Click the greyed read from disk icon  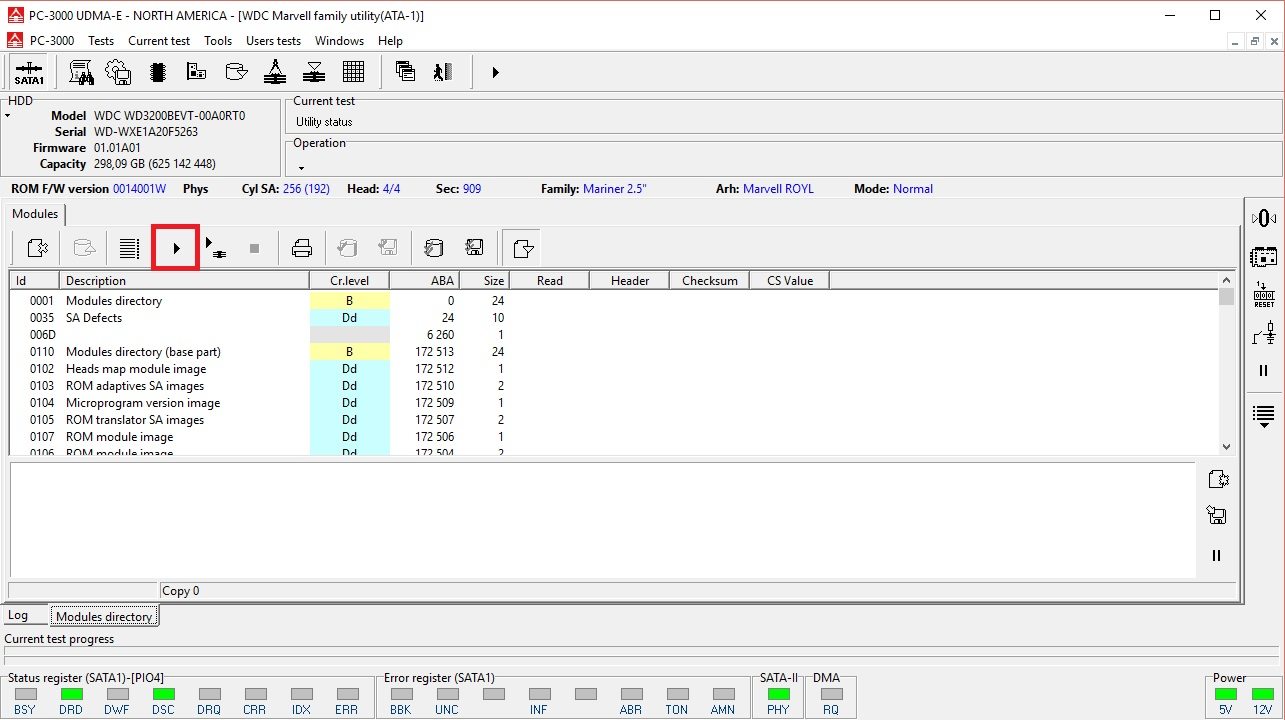pos(346,248)
